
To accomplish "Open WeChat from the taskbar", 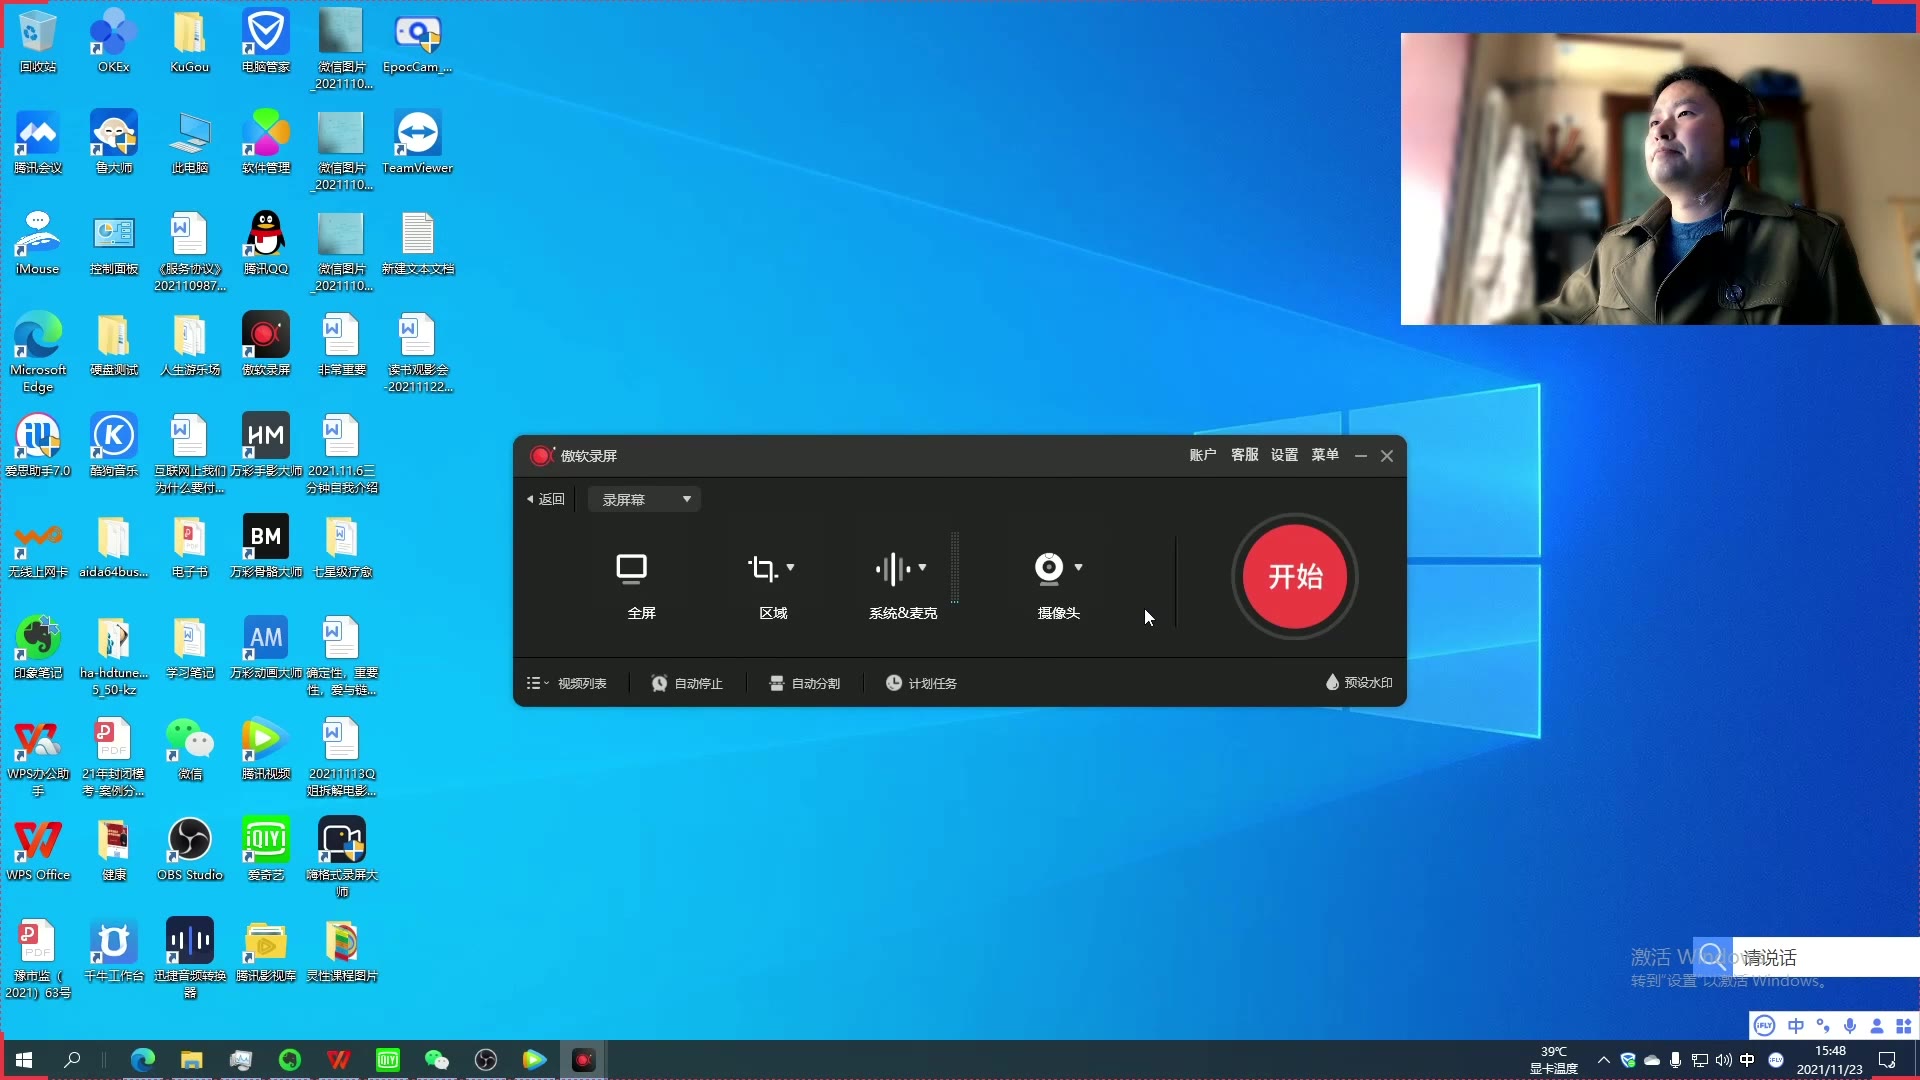I will point(437,1059).
